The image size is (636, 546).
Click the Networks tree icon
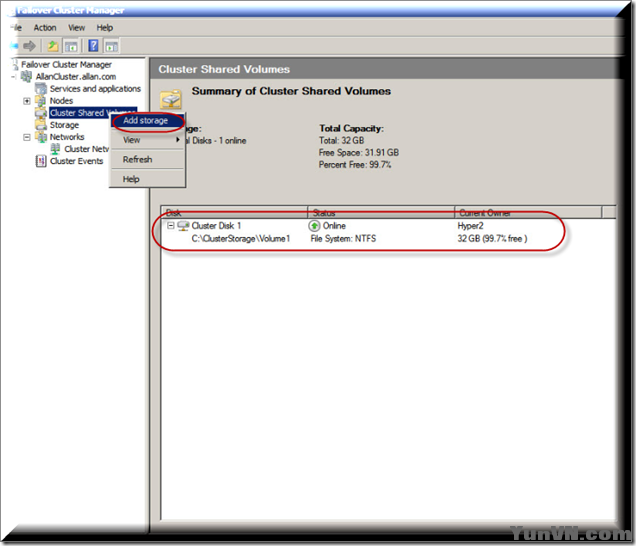click(41, 137)
